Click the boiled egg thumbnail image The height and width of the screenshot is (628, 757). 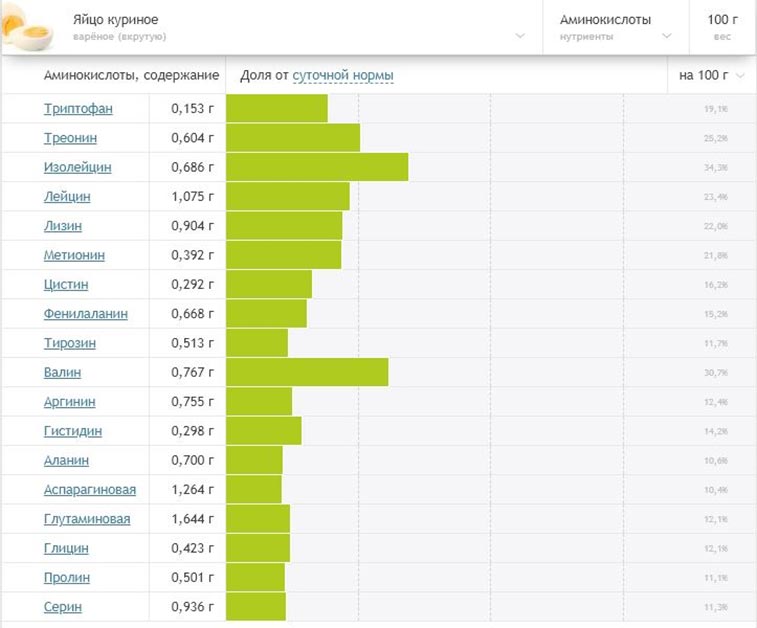tap(28, 28)
